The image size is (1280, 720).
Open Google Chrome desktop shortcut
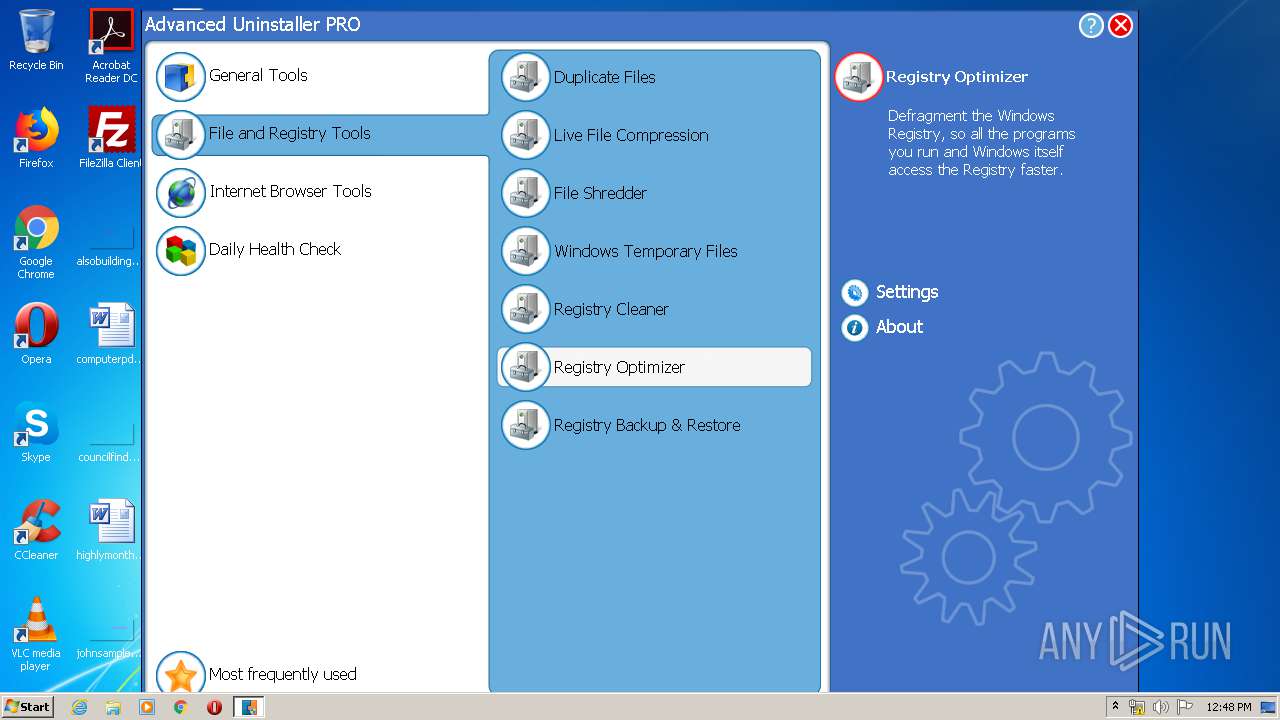pos(36,242)
